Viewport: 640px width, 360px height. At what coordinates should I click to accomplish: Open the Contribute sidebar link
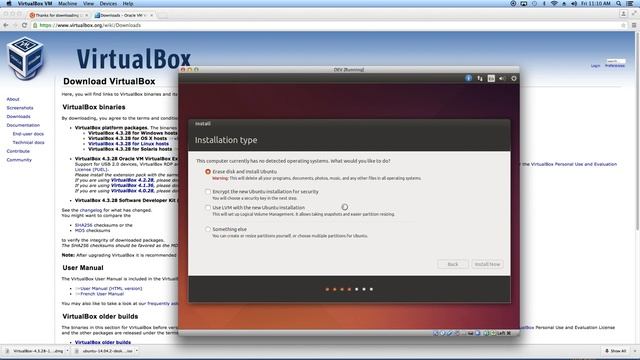[x=18, y=151]
